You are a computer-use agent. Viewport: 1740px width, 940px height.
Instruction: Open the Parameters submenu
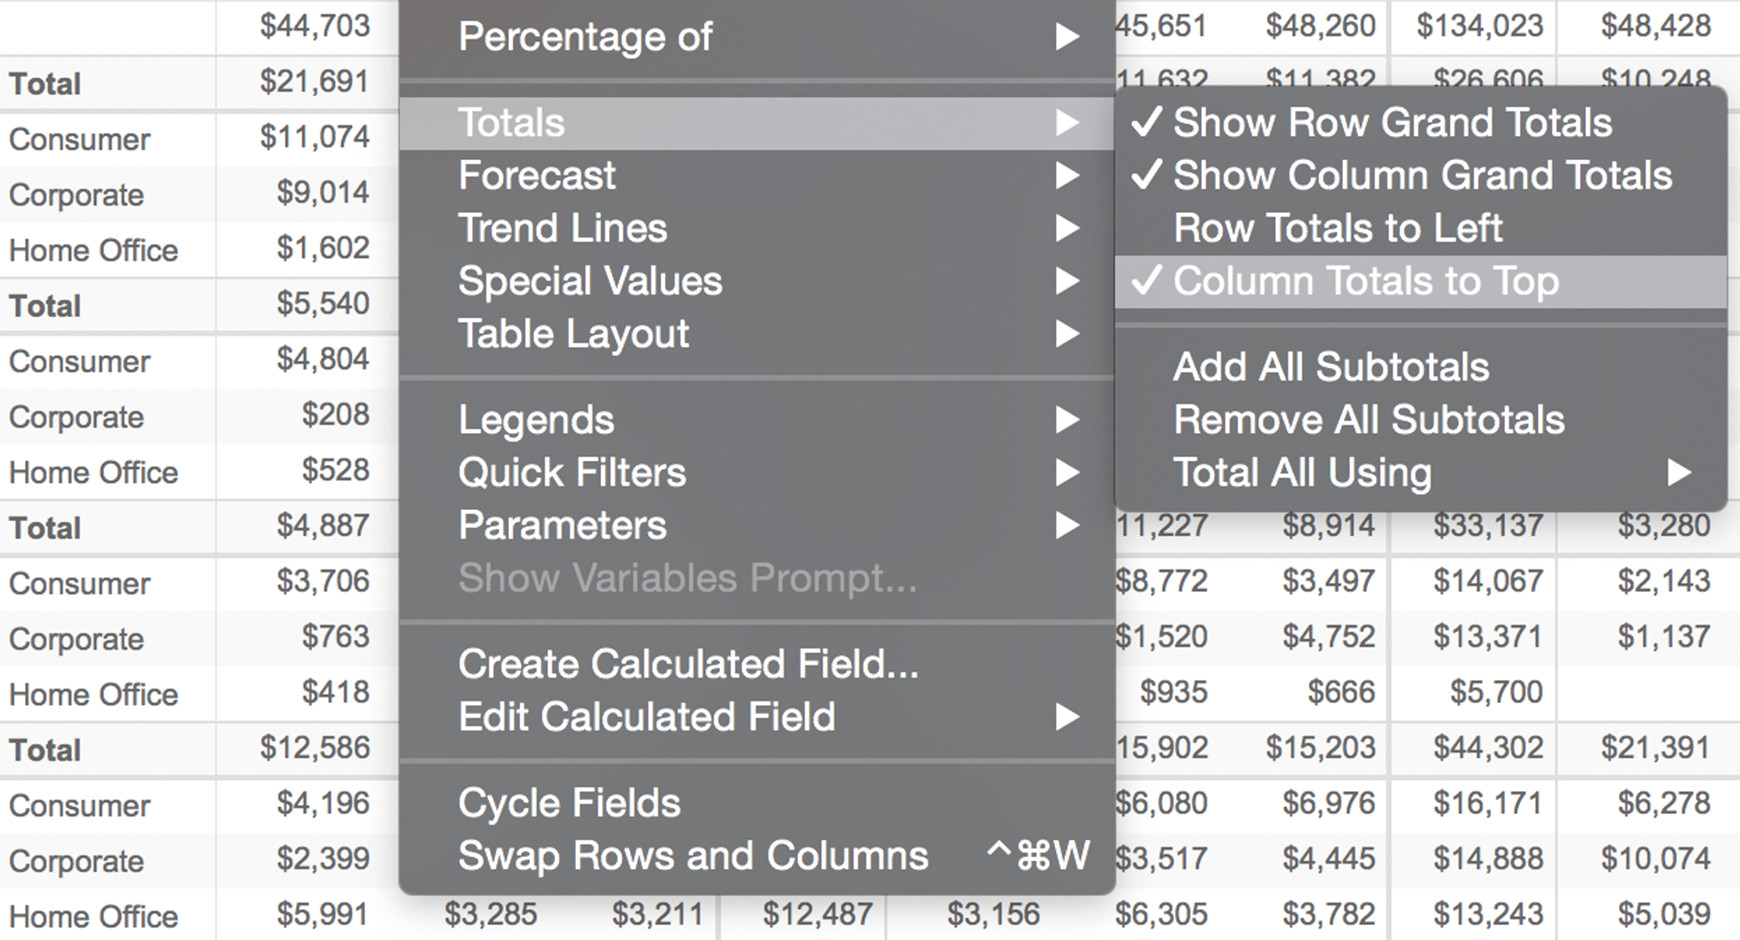[757, 526]
